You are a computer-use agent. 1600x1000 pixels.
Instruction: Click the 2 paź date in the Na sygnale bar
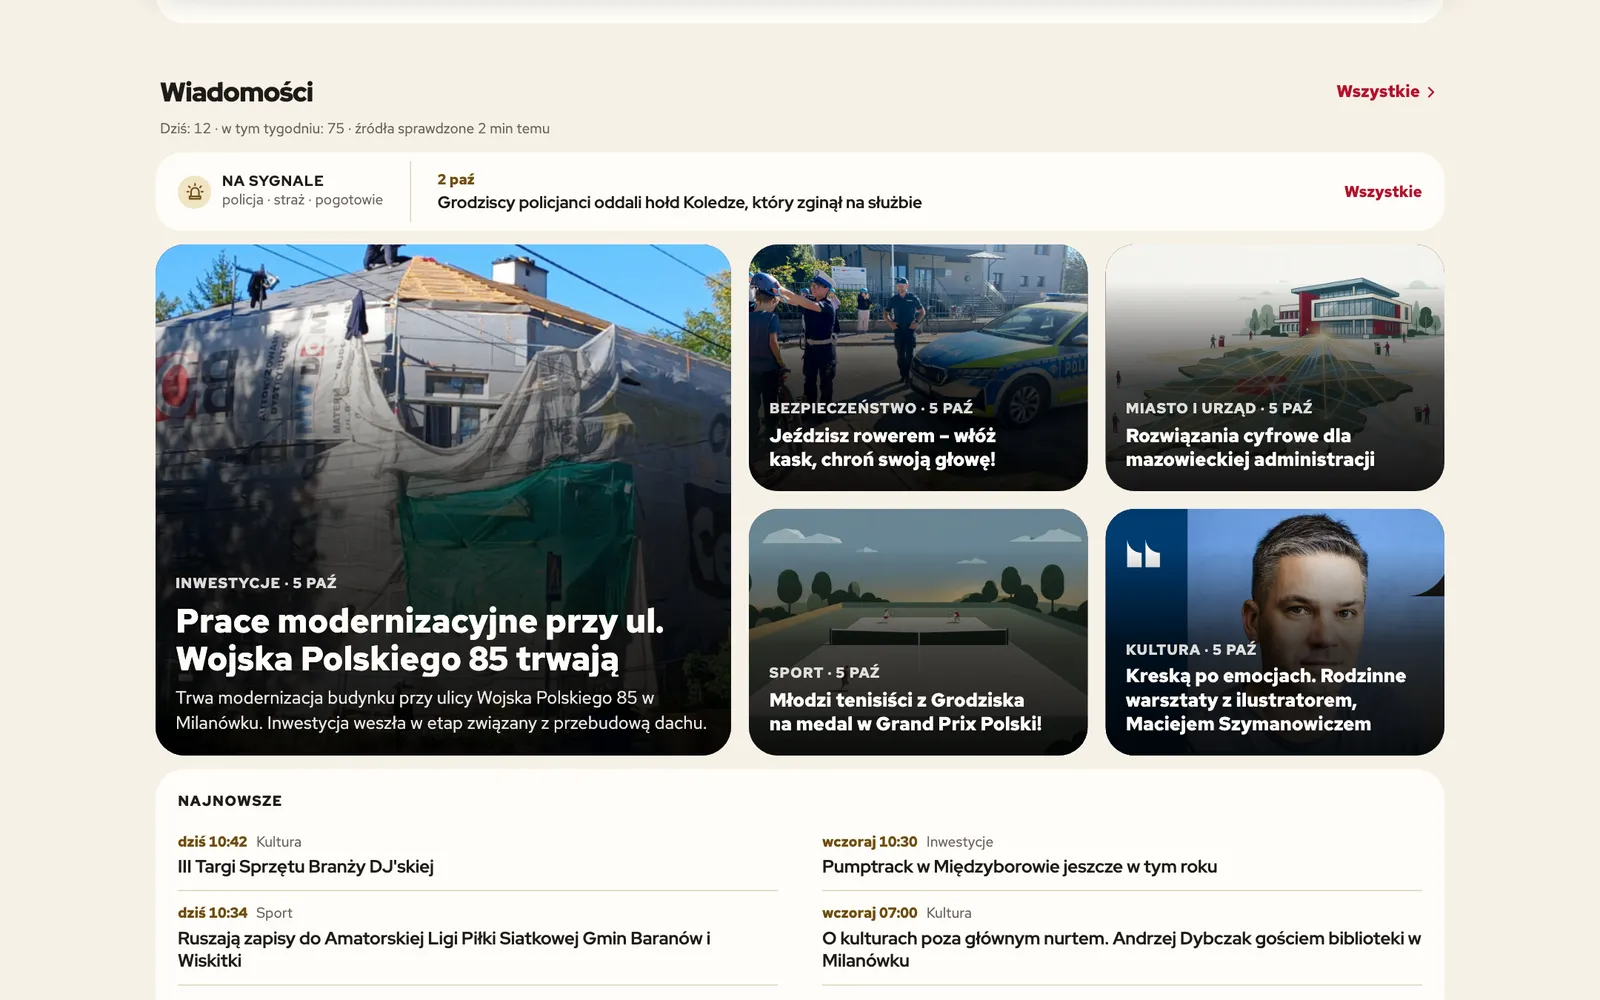pyautogui.click(x=455, y=179)
